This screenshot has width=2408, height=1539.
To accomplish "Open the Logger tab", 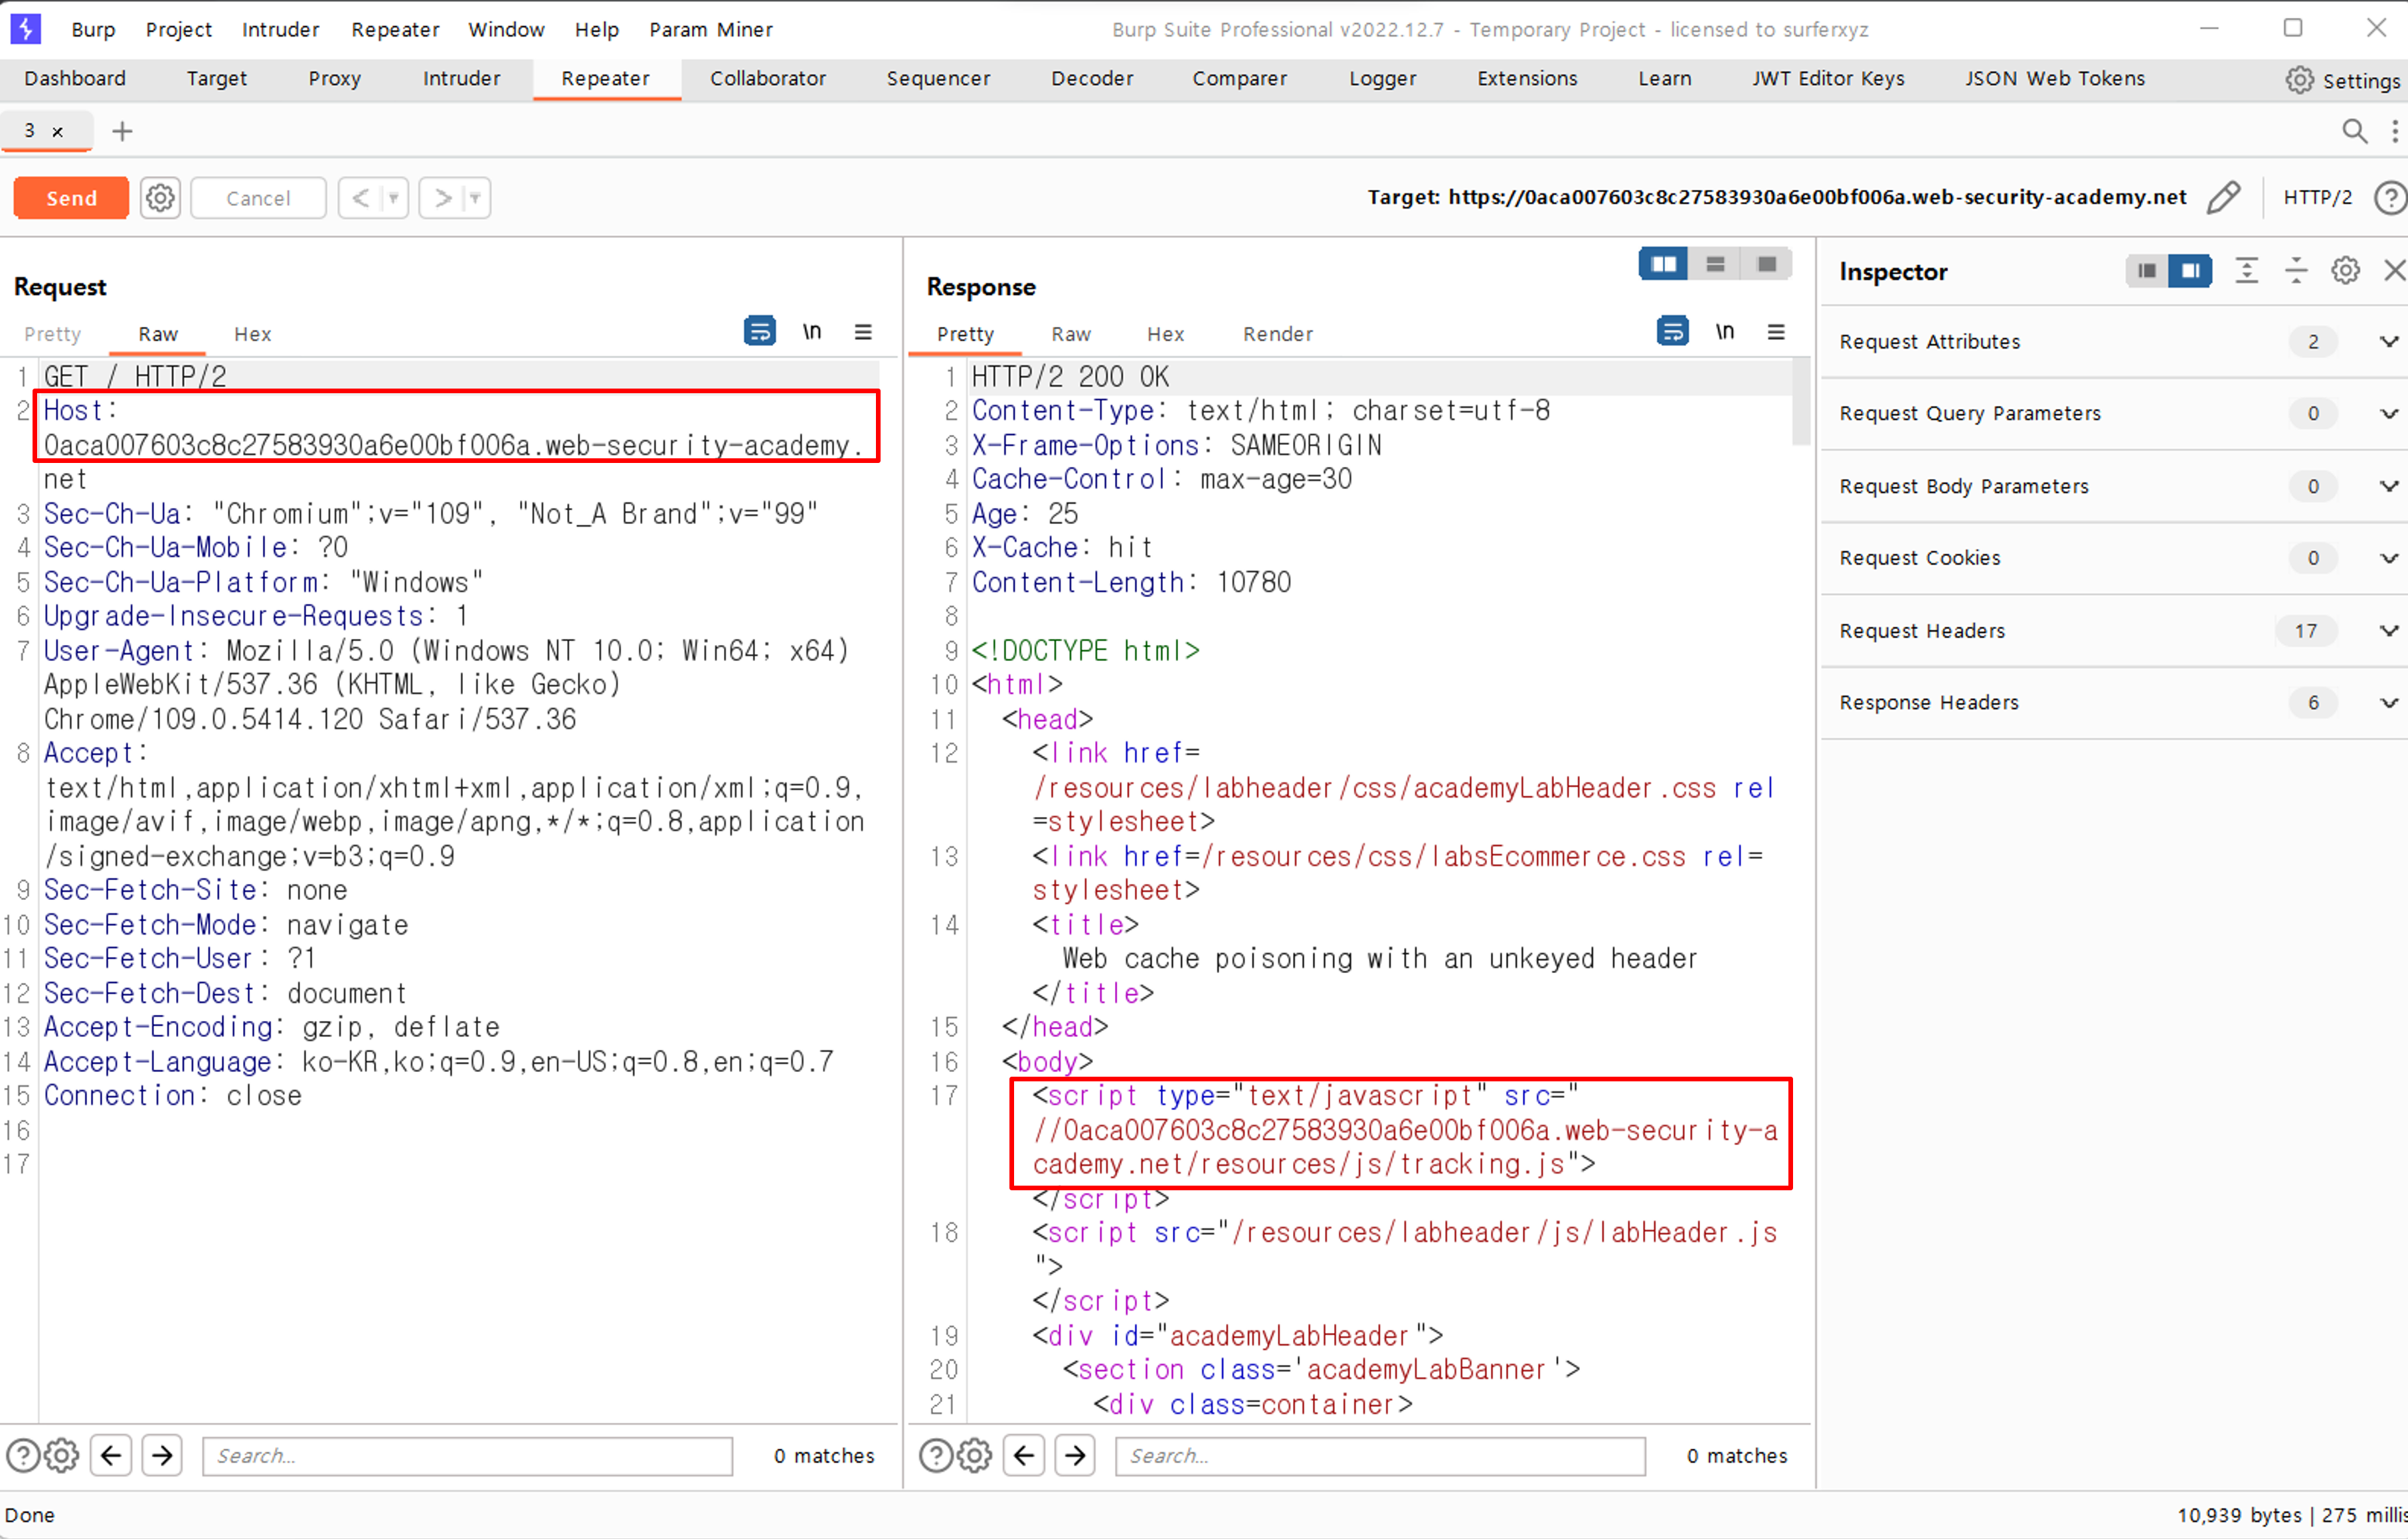I will pyautogui.click(x=1382, y=79).
